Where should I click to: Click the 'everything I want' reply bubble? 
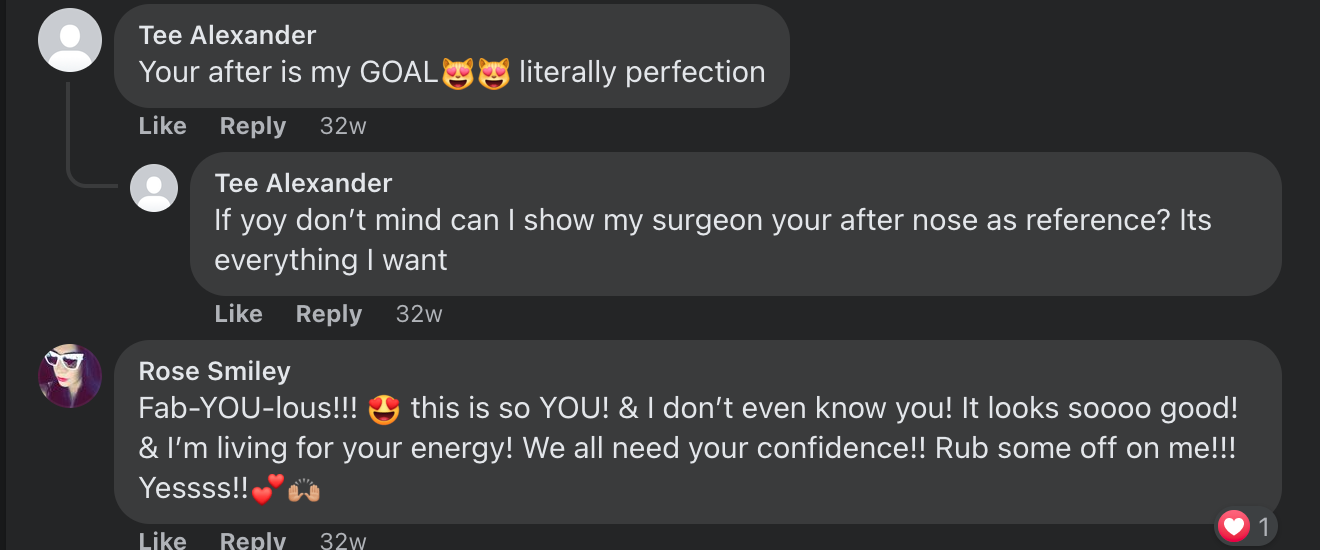click(736, 224)
